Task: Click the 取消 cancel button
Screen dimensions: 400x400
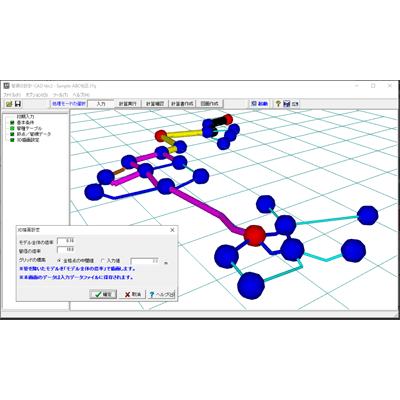Action: [132, 294]
